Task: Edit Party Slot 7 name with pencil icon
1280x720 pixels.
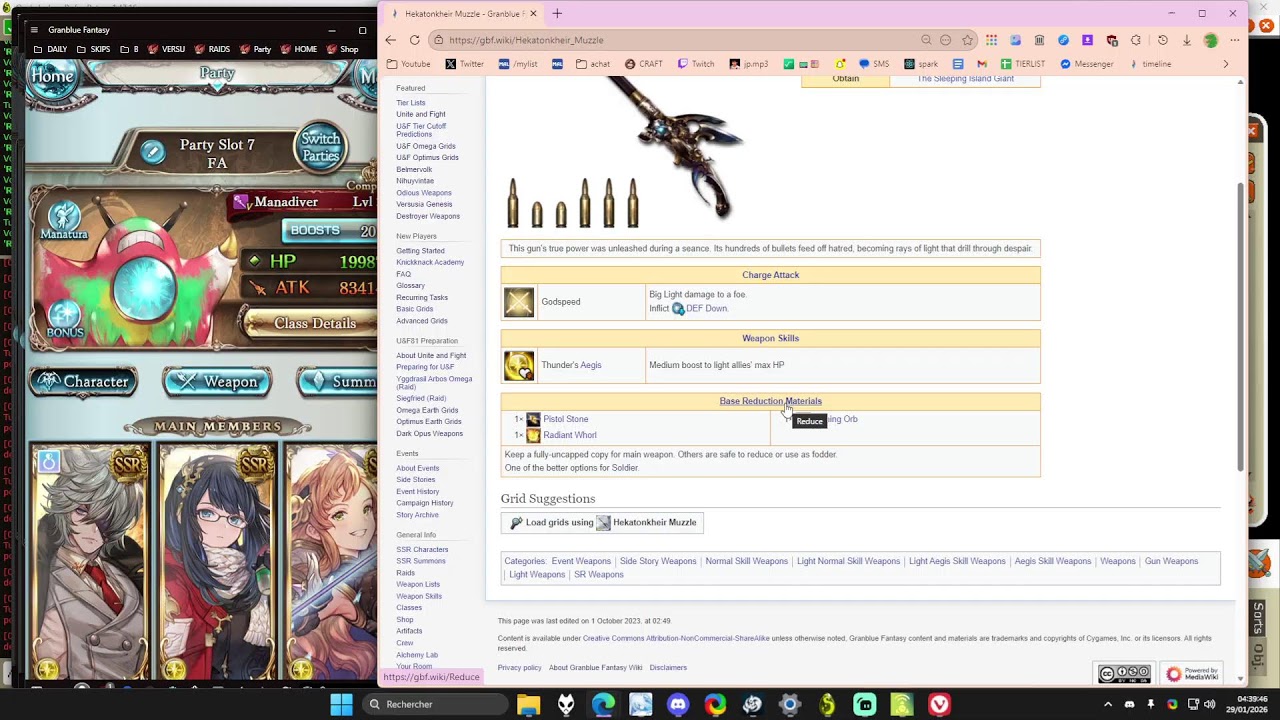Action: point(153,152)
